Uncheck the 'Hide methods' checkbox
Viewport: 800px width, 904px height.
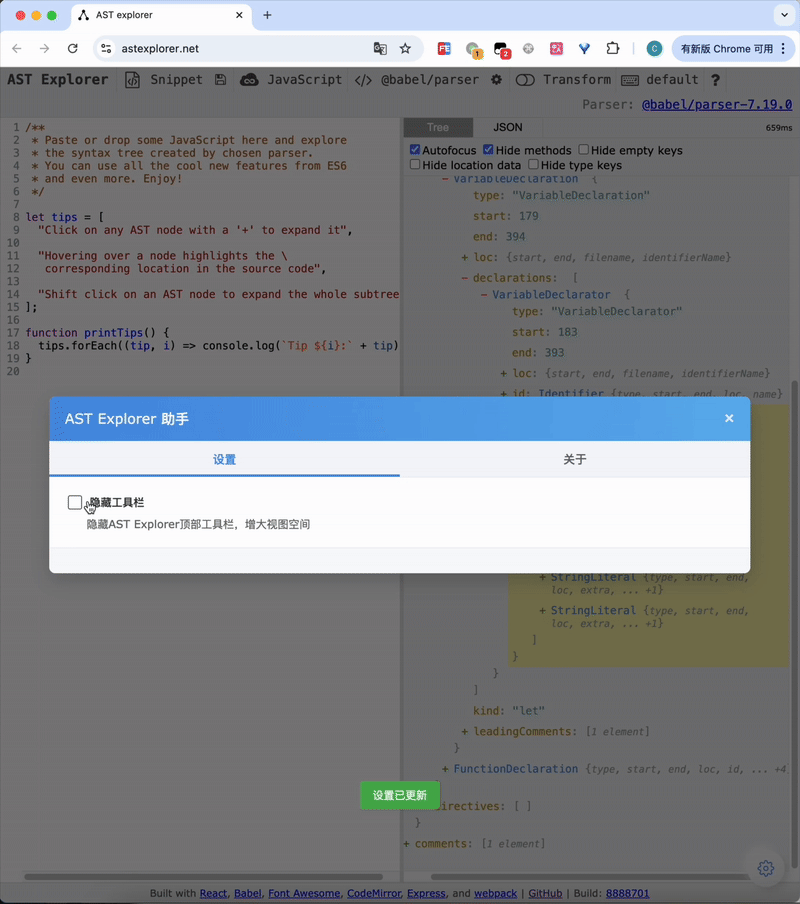tap(489, 148)
